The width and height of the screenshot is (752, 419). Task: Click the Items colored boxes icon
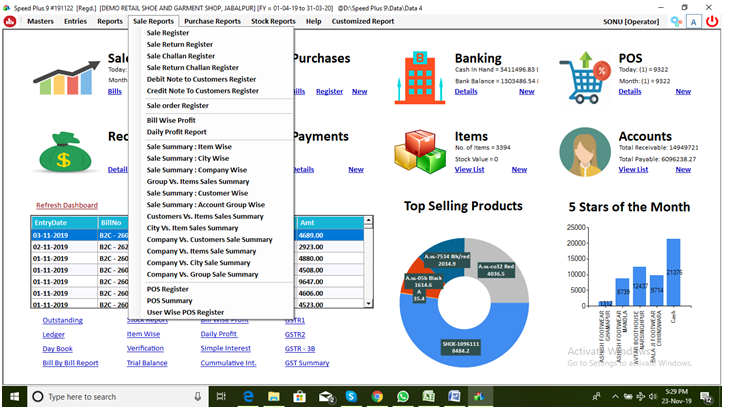pos(420,151)
